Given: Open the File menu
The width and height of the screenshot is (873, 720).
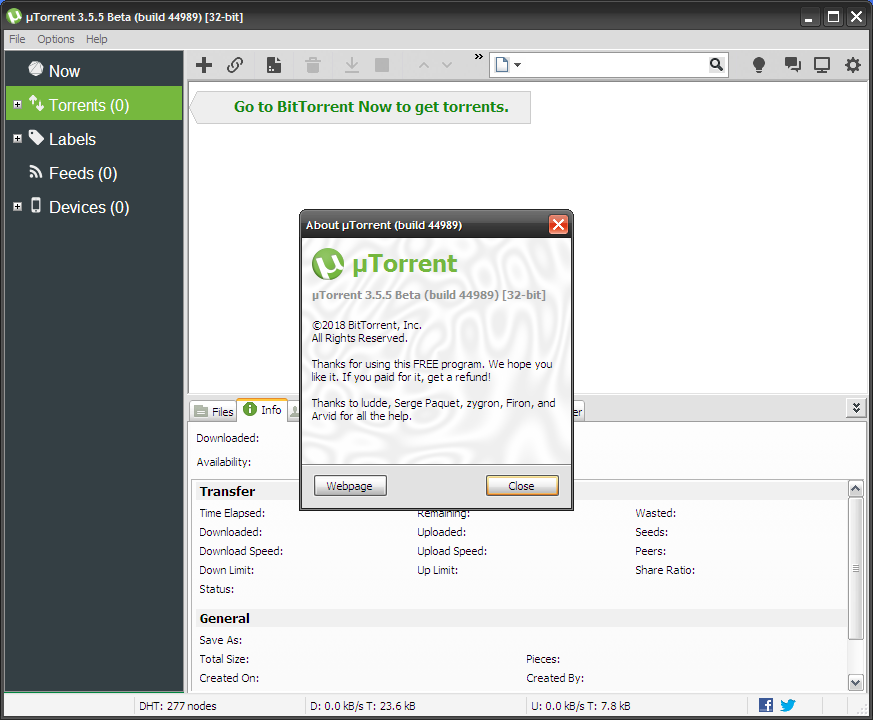Looking at the screenshot, I should [x=17, y=39].
